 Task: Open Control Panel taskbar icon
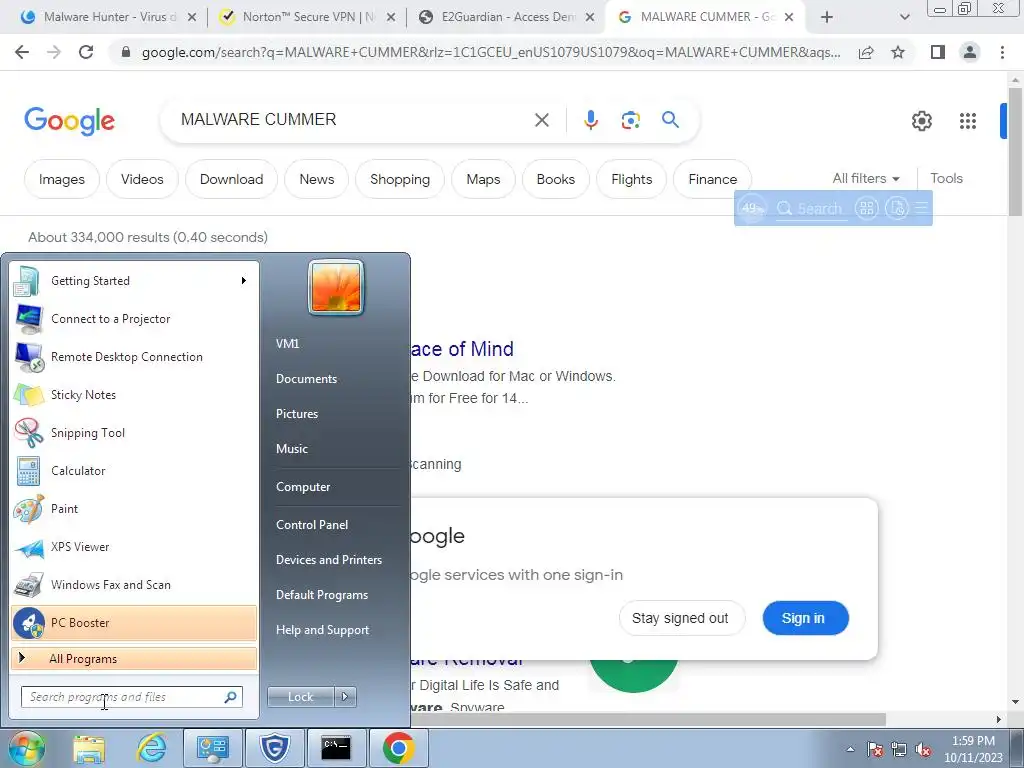point(213,748)
